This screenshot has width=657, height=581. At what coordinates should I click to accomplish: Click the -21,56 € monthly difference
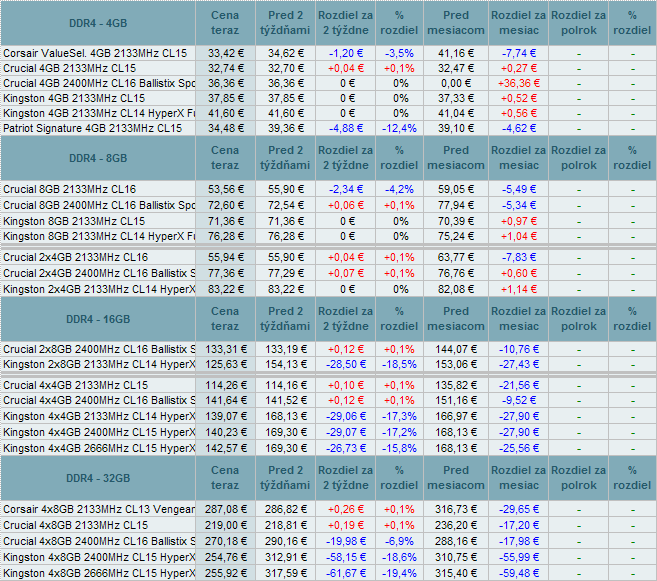519,385
